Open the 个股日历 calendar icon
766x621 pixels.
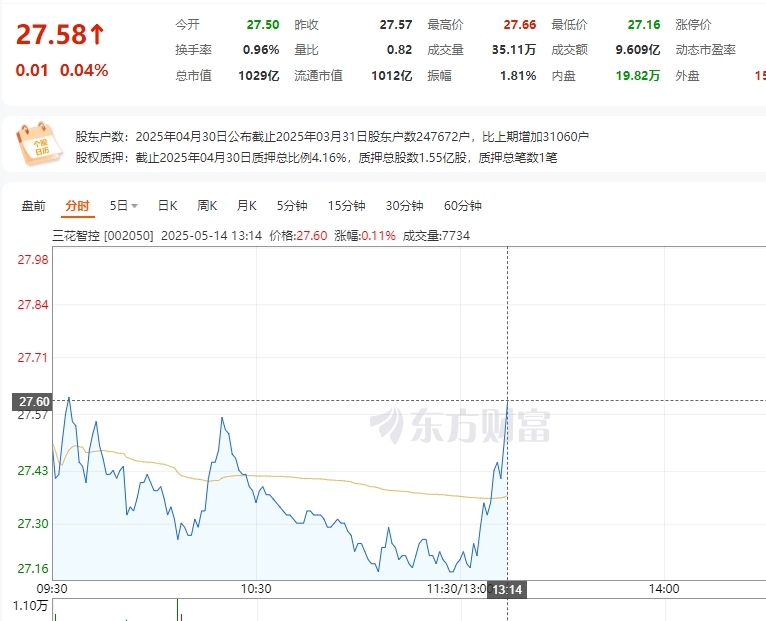(39, 144)
